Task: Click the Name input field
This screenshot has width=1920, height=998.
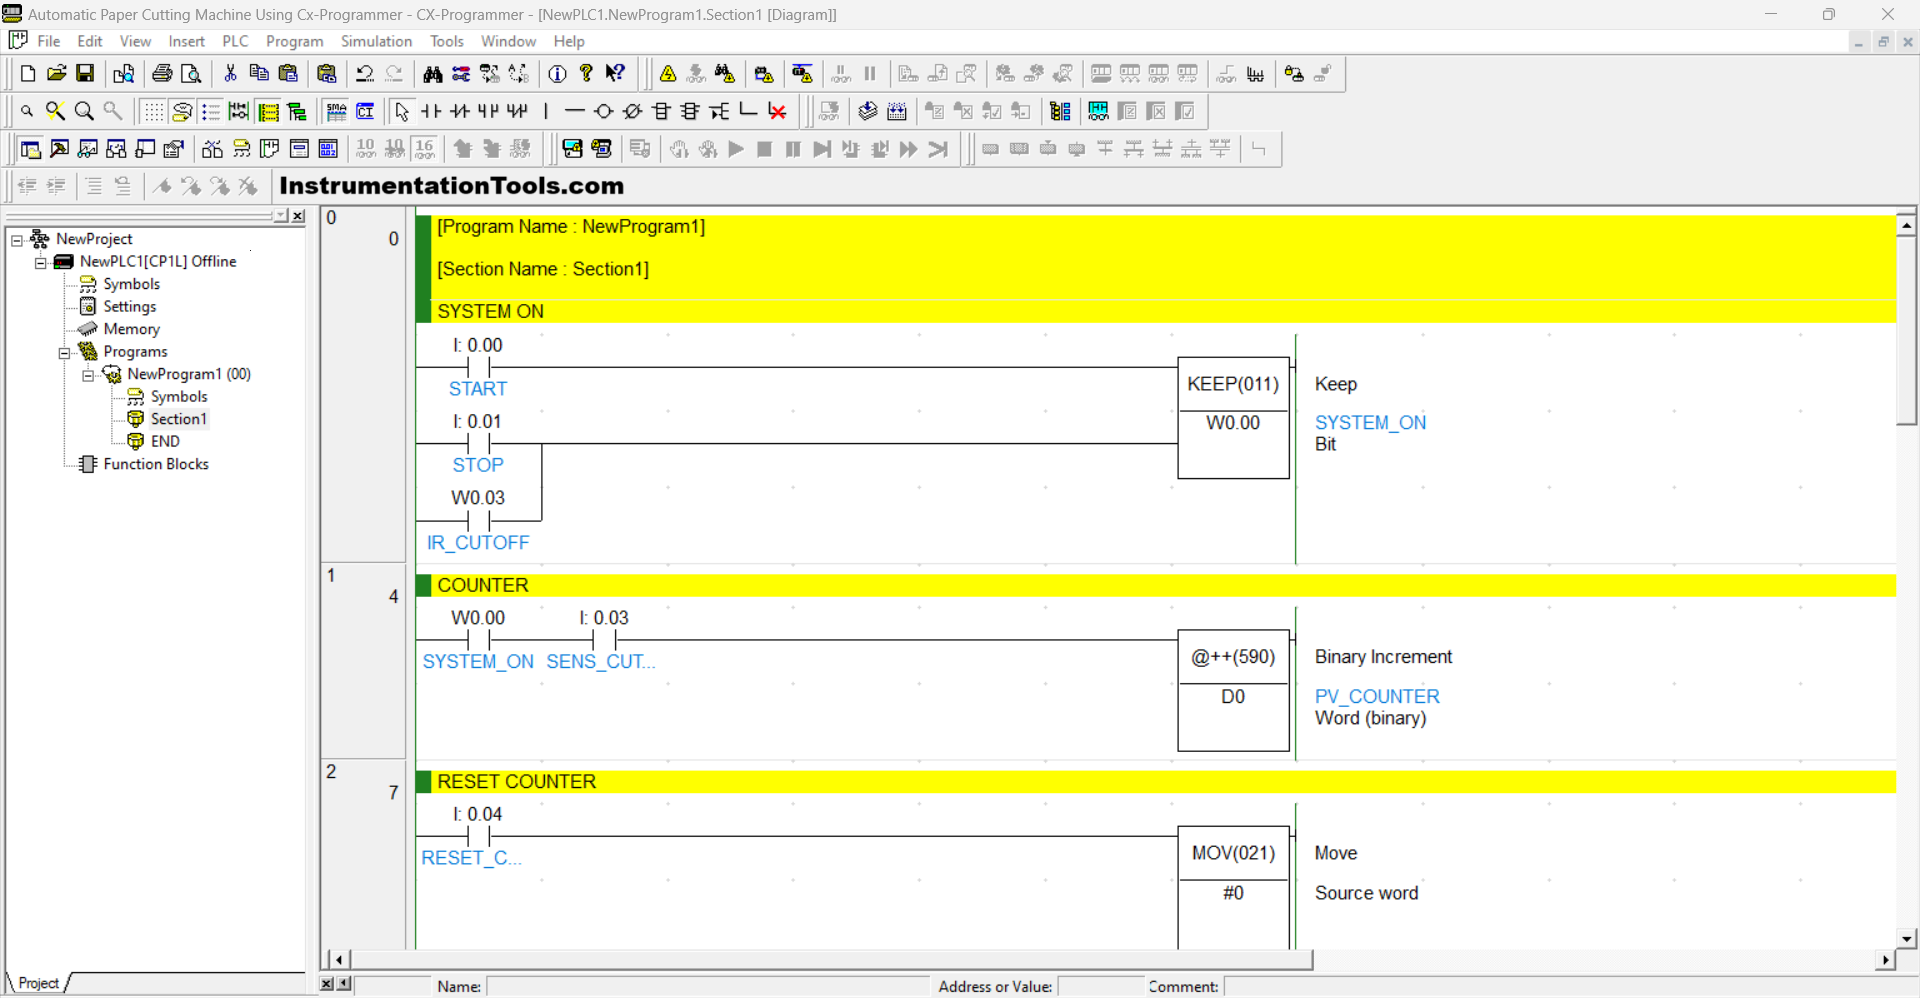Action: click(708, 987)
